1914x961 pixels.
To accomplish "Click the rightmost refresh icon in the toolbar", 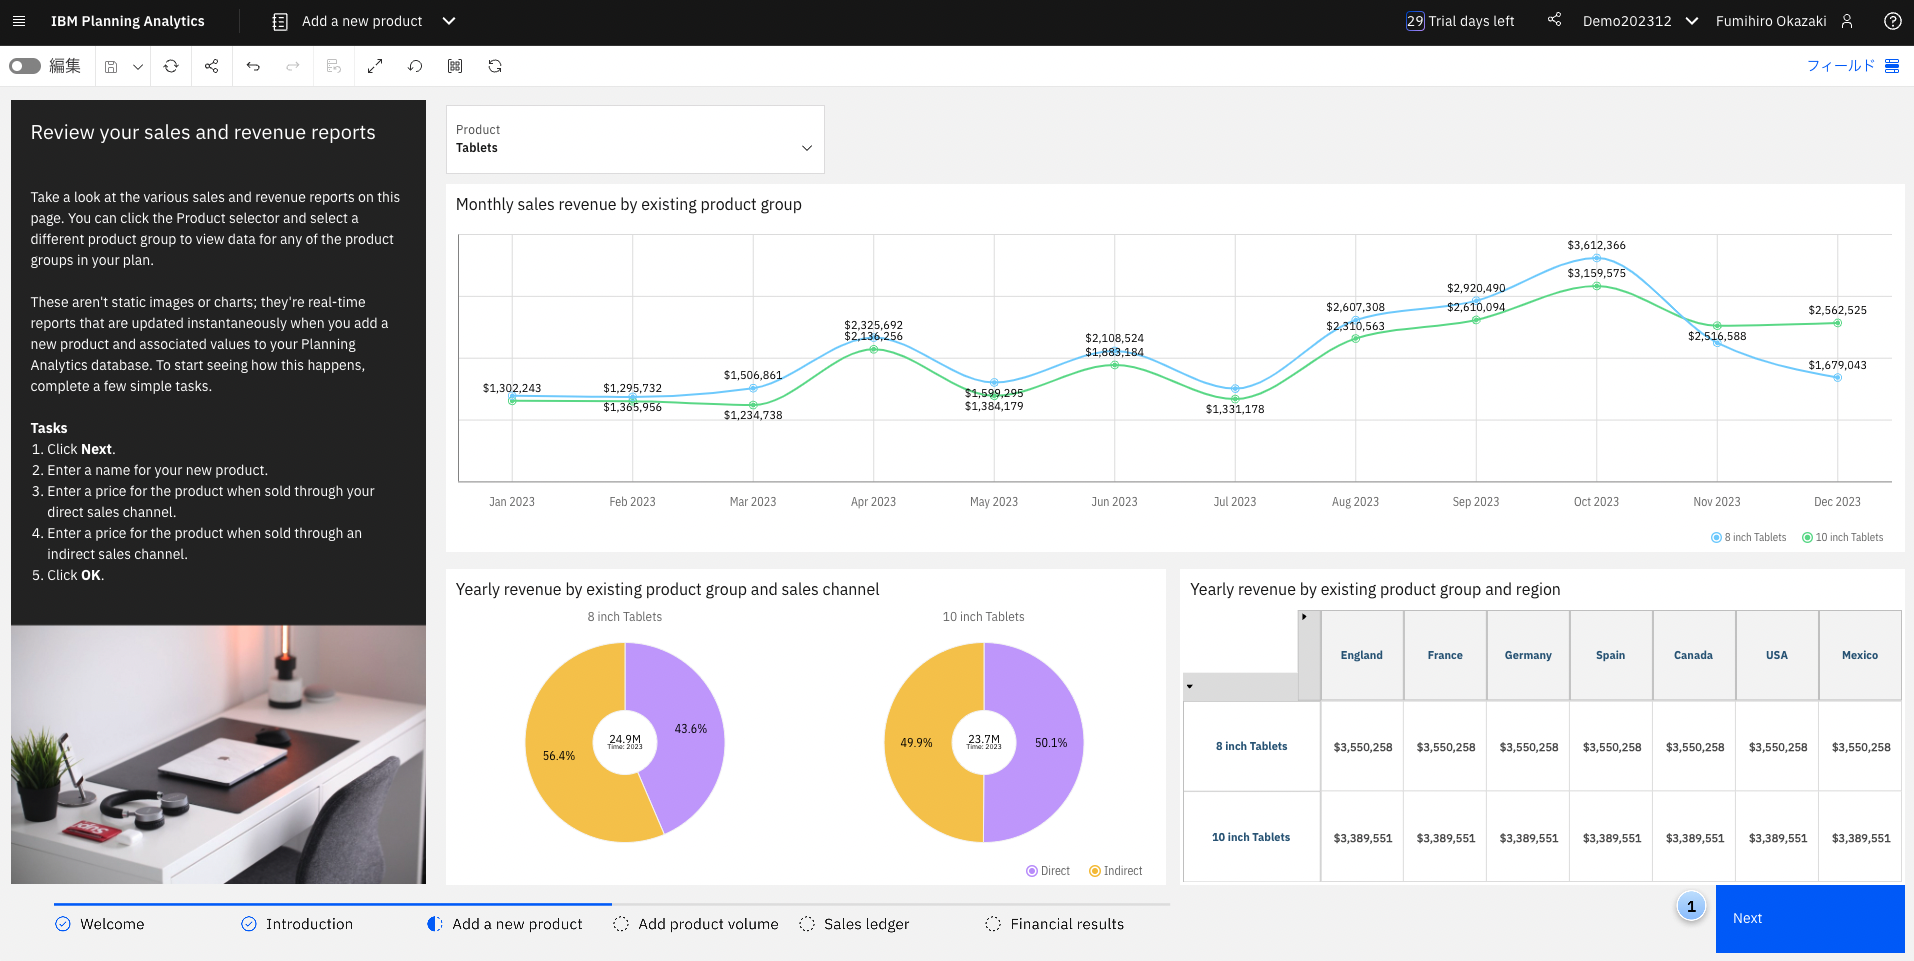I will tap(495, 66).
